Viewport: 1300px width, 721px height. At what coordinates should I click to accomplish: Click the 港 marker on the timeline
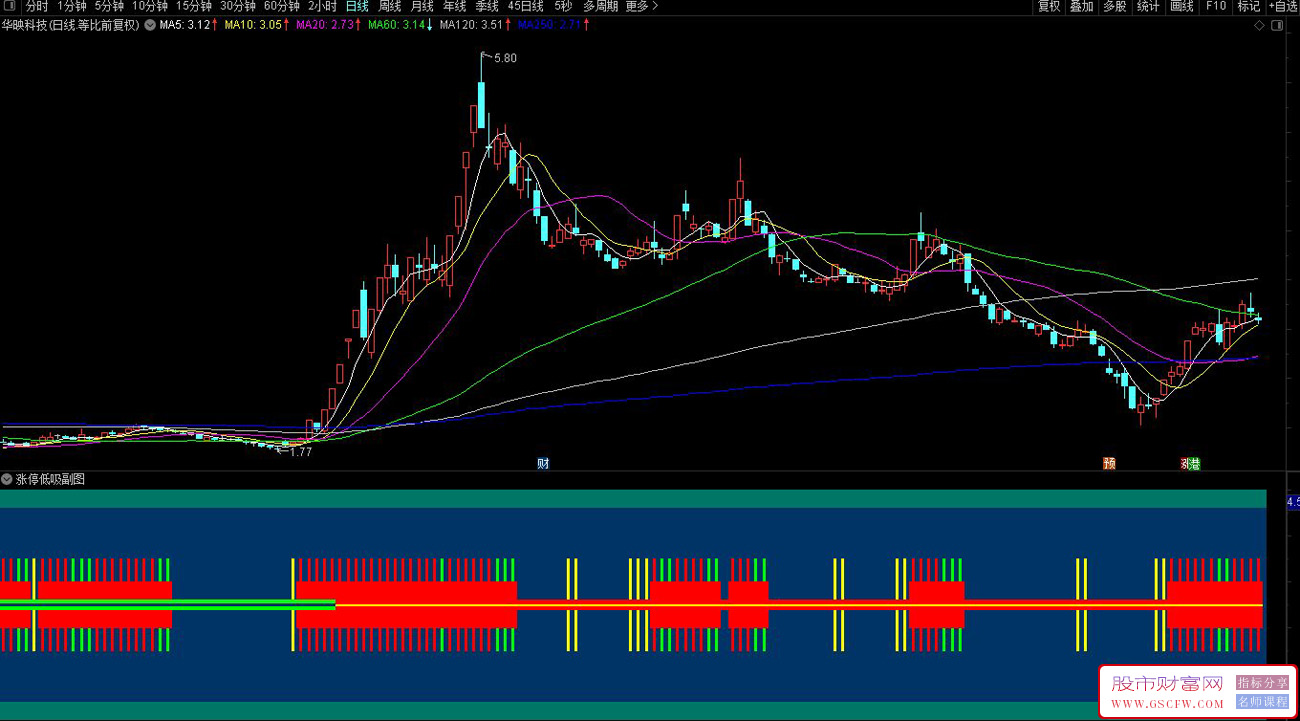(1195, 463)
